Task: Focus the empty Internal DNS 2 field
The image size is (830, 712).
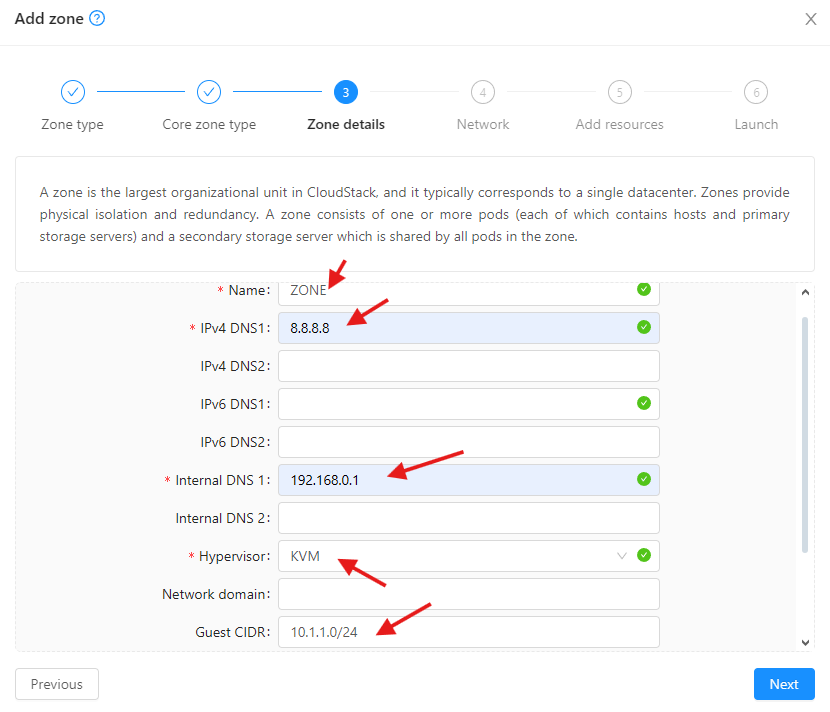Action: pyautogui.click(x=468, y=518)
